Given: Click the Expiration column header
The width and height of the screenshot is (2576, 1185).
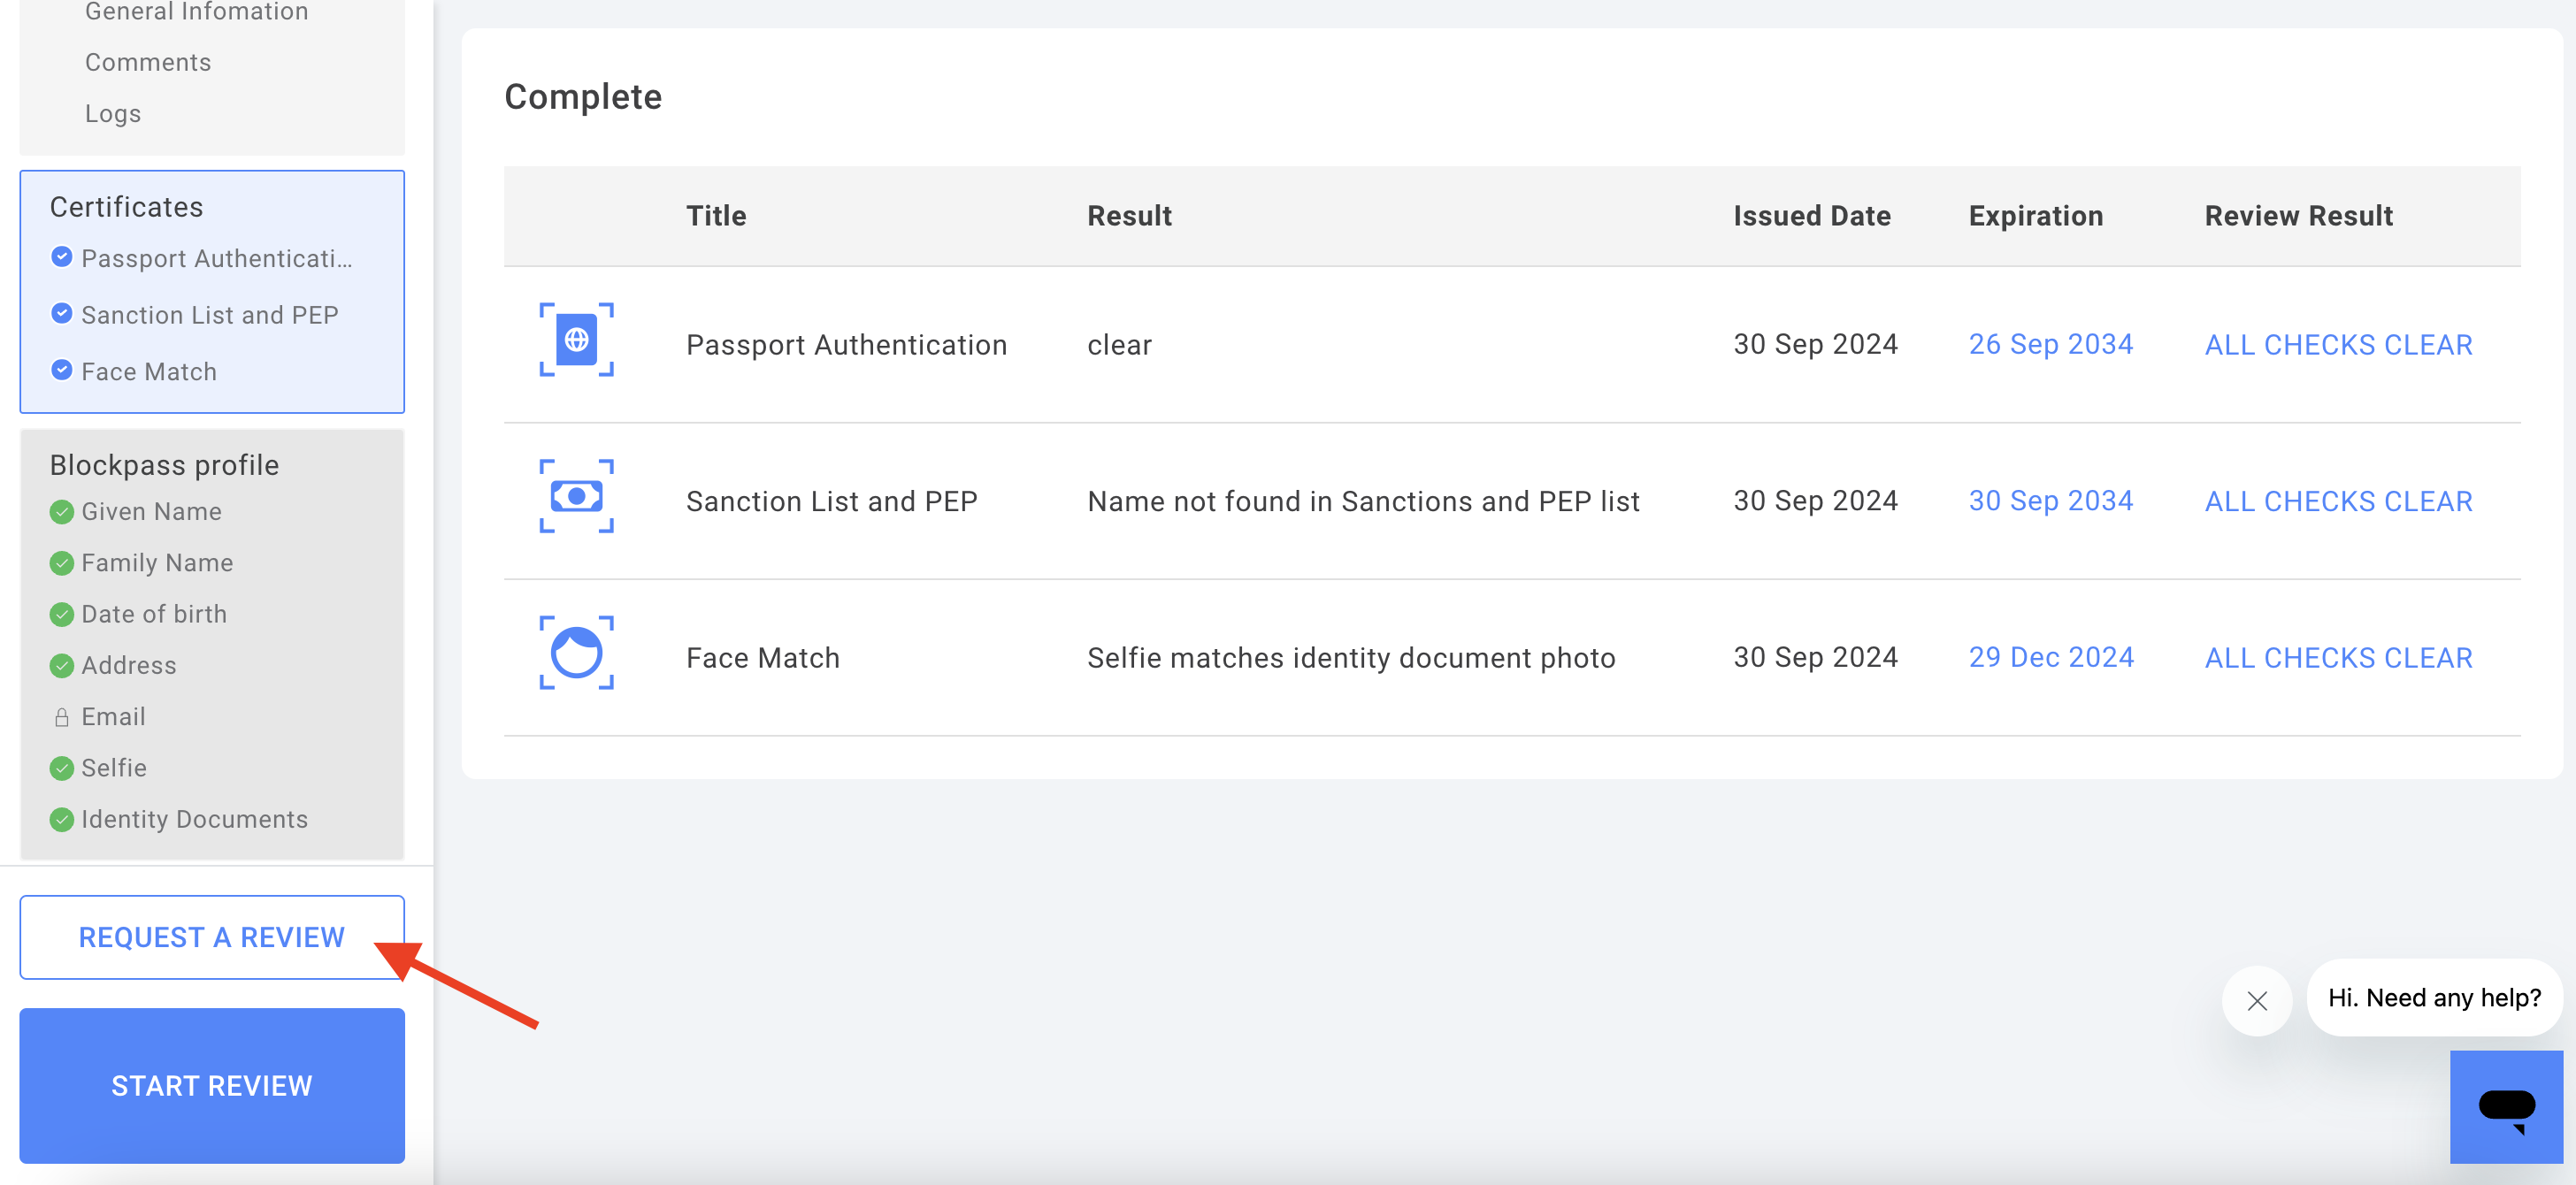Looking at the screenshot, I should pos(2036,216).
